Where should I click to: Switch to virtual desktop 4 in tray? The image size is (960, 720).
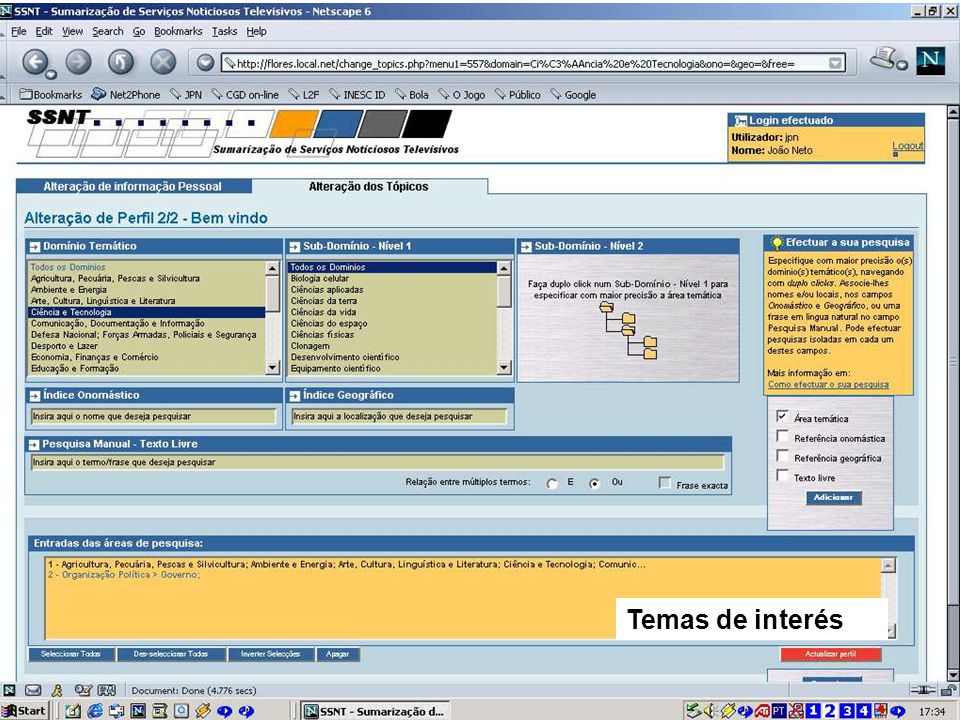click(864, 711)
